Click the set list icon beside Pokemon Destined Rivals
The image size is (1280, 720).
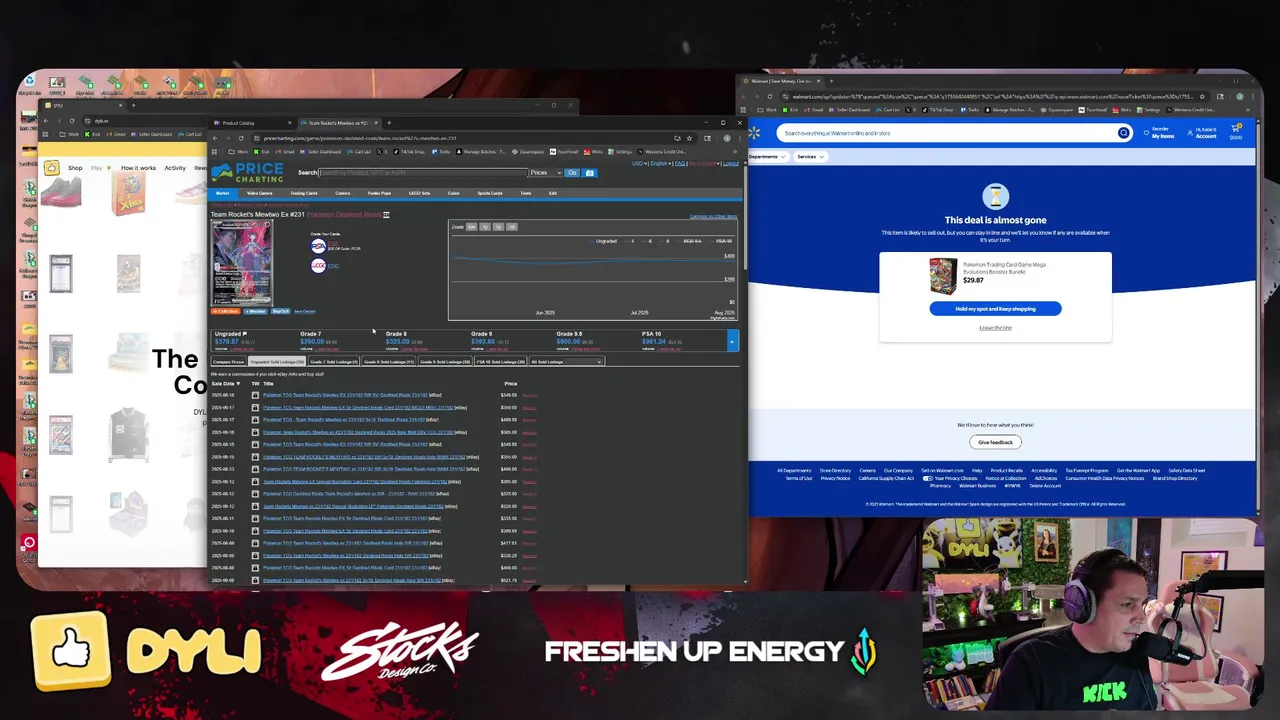(x=386, y=215)
